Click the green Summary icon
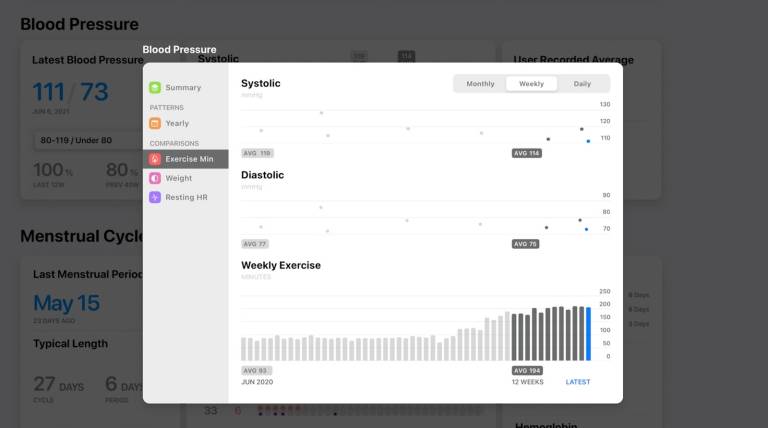The height and width of the screenshot is (428, 768). point(155,88)
